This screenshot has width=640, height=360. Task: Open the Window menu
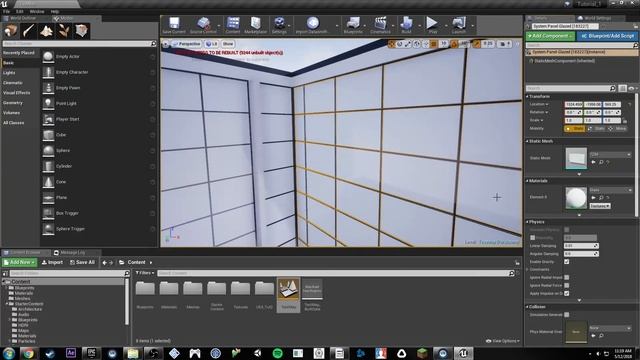tap(37, 11)
